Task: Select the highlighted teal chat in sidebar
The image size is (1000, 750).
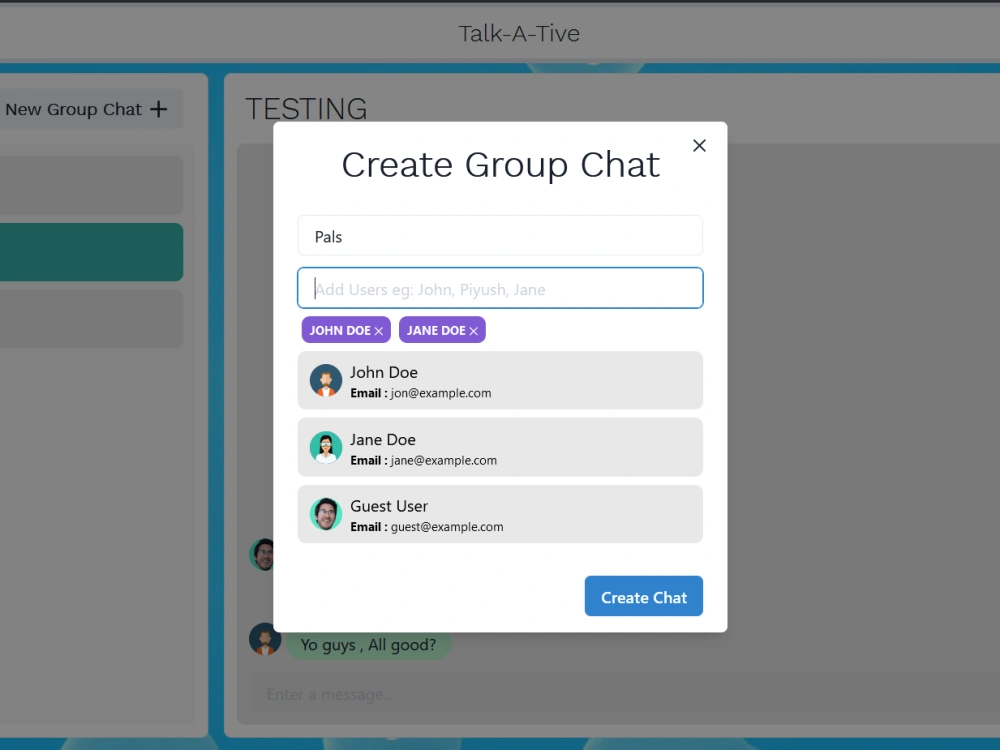Action: coord(91,252)
